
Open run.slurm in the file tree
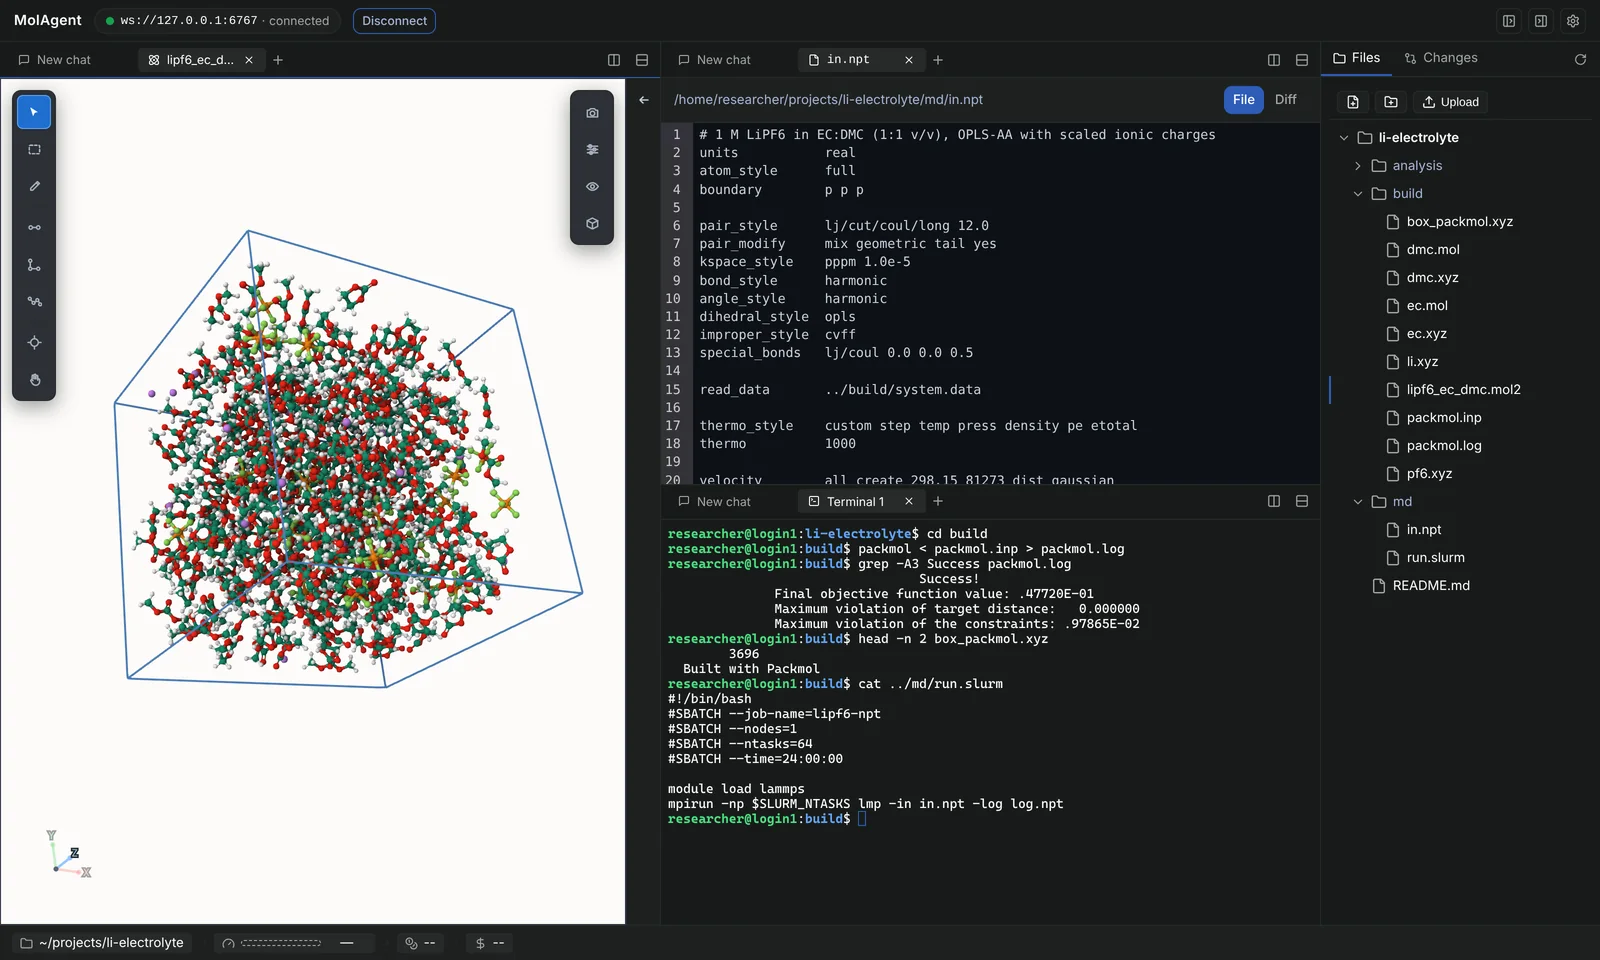(1435, 558)
